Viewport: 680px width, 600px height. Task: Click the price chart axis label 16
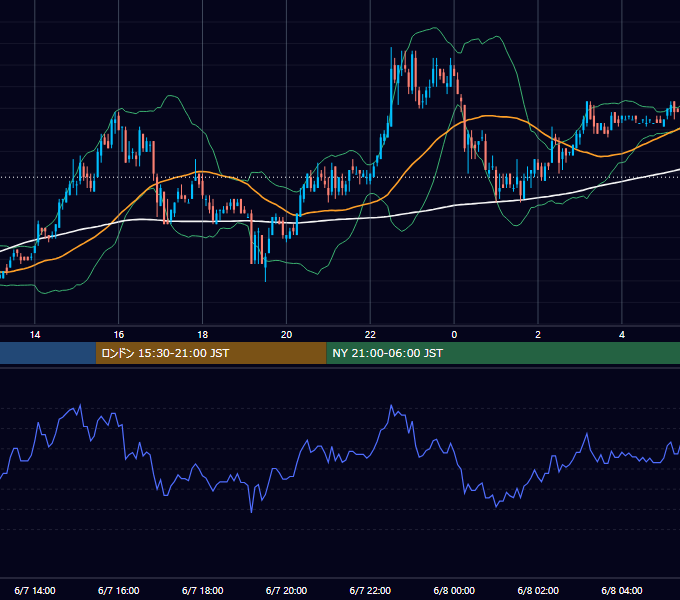[118, 335]
